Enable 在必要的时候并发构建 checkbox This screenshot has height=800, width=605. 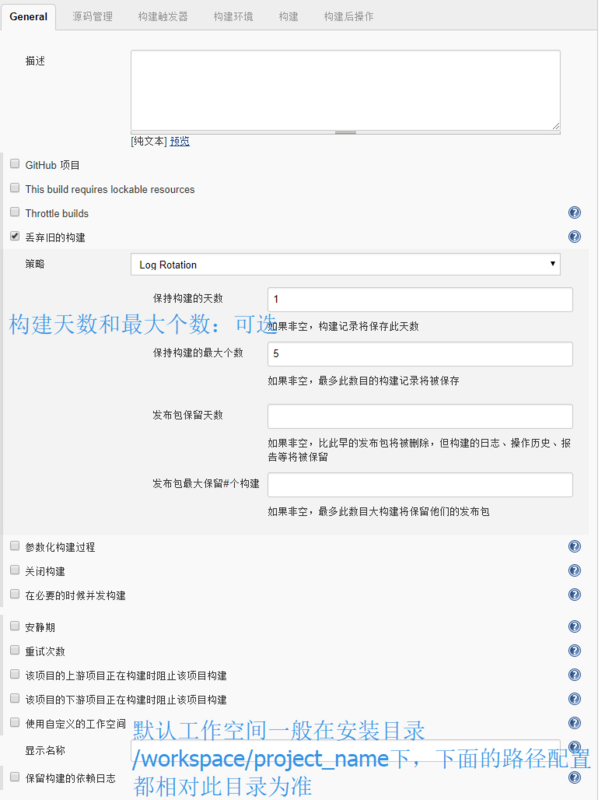(15, 594)
